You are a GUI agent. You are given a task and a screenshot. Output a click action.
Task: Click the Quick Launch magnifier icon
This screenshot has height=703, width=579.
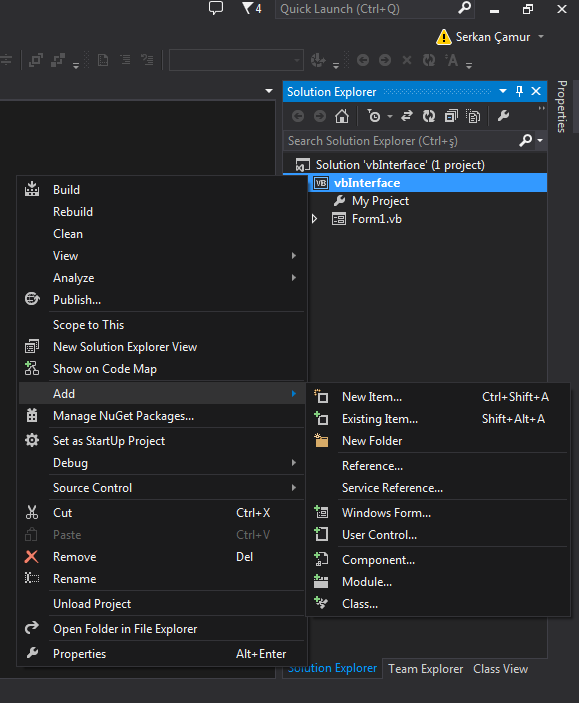[x=464, y=8]
